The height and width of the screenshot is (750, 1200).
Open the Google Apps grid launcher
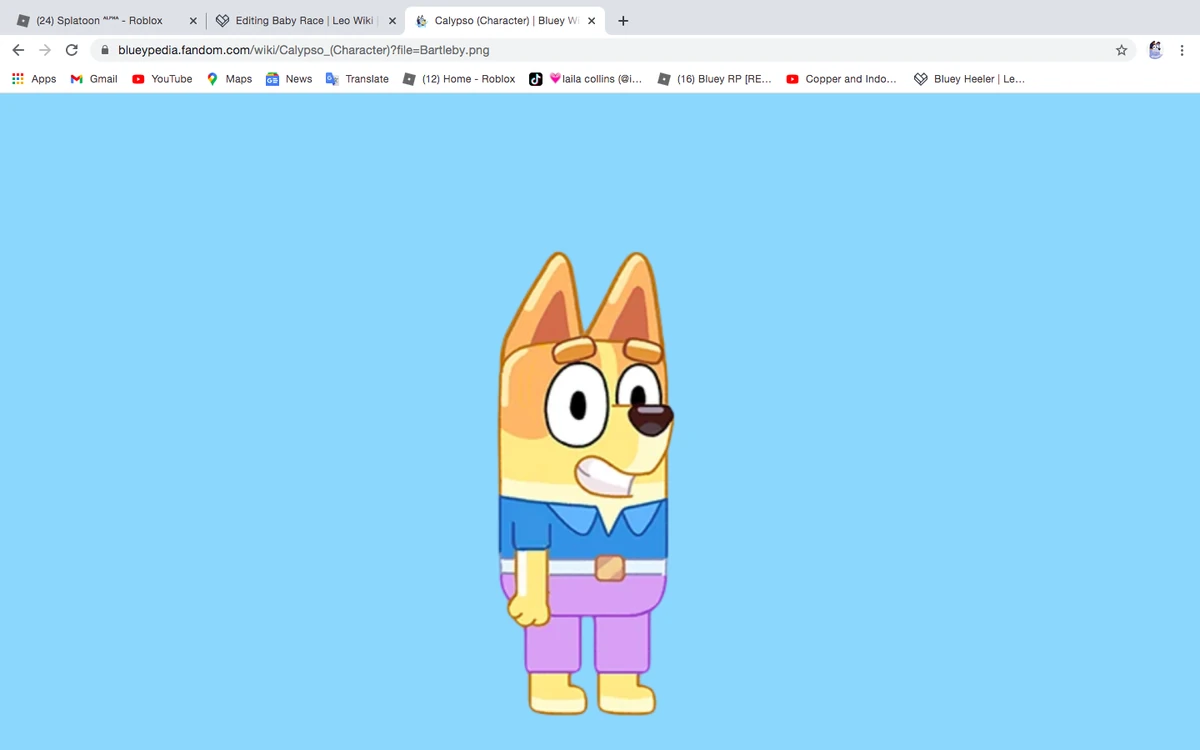point(17,78)
